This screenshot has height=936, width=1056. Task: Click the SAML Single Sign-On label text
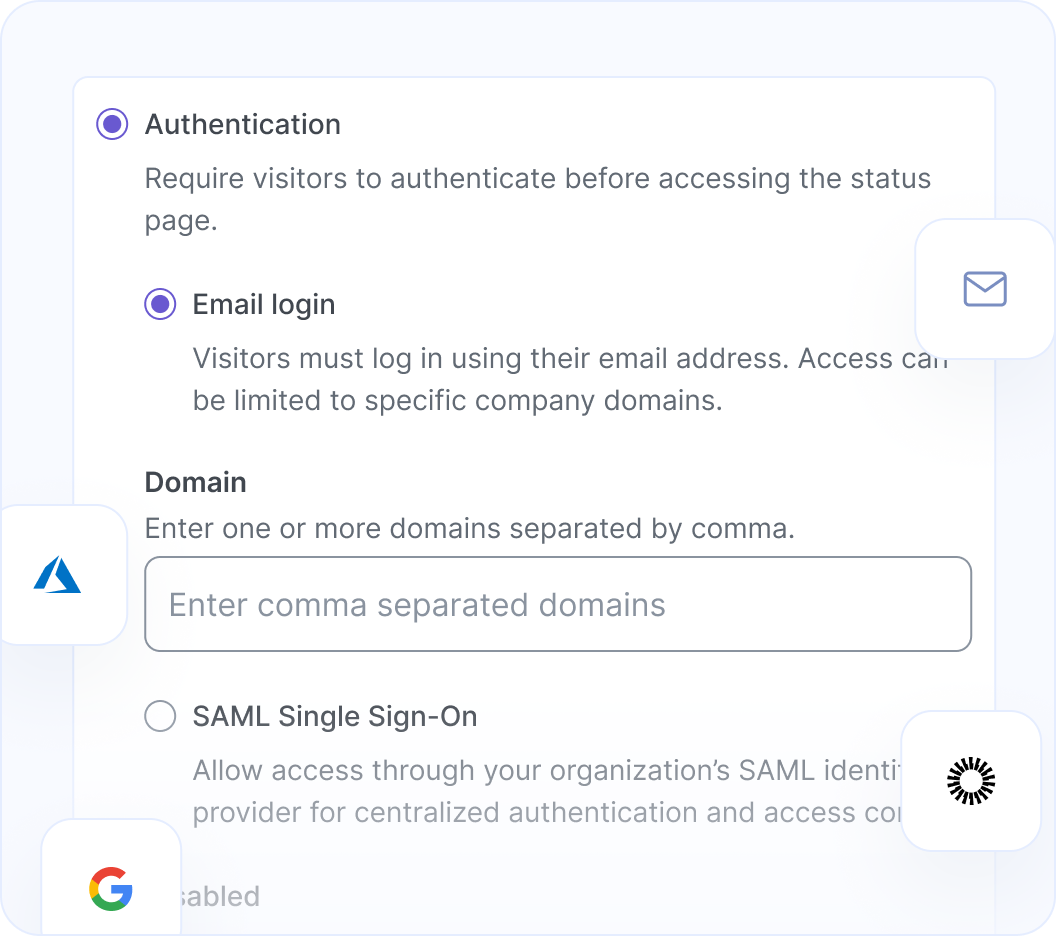coord(335,716)
